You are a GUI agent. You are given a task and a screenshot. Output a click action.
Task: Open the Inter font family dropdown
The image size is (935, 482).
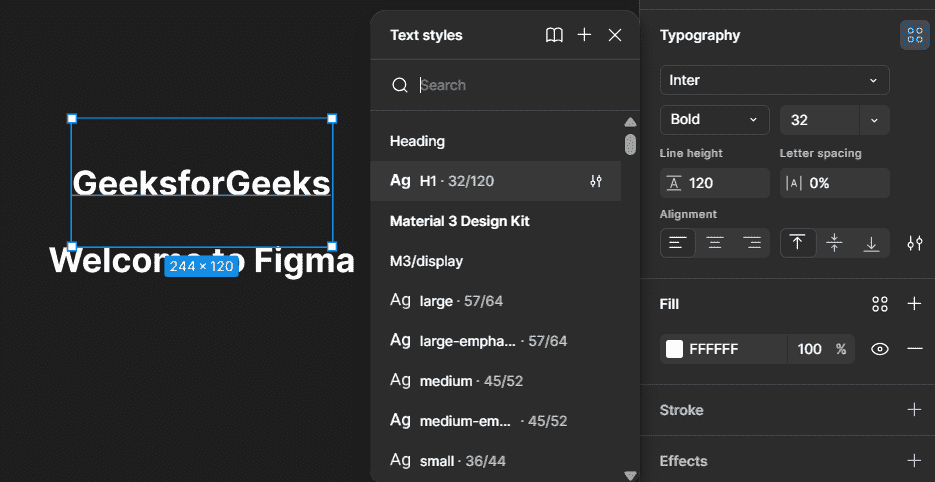click(775, 80)
